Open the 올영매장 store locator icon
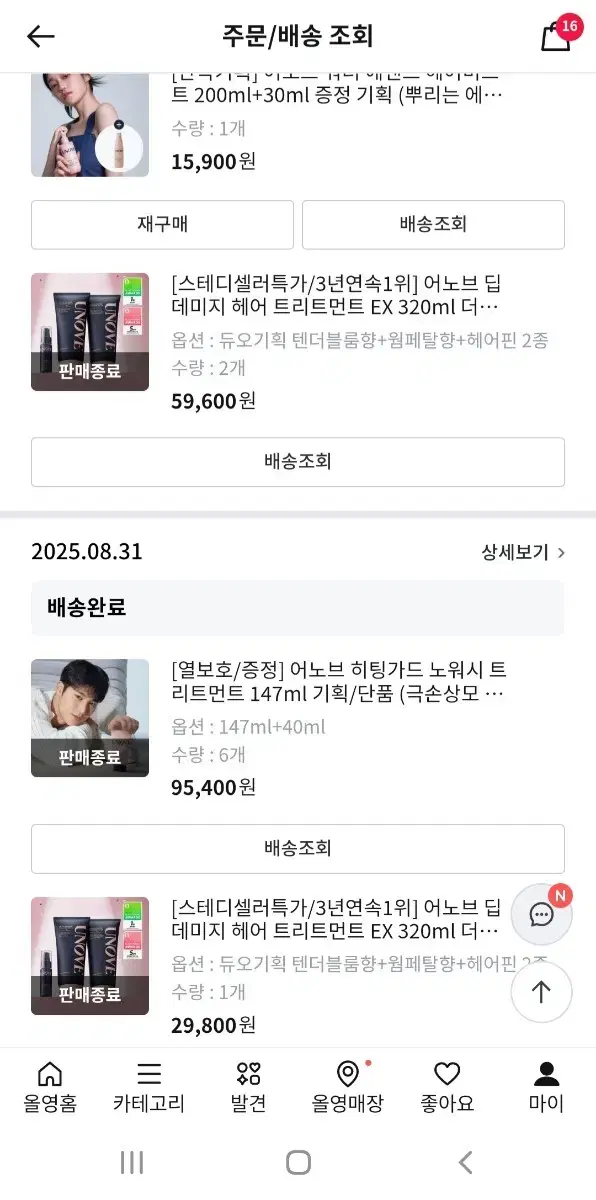The height and width of the screenshot is (1200, 596). coord(347,1087)
